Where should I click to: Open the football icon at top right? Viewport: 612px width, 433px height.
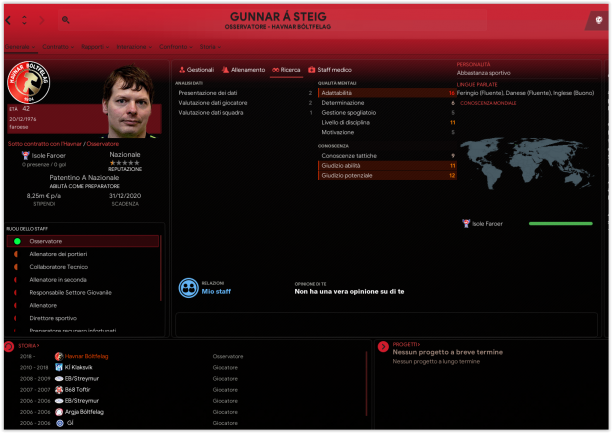pos(598,20)
